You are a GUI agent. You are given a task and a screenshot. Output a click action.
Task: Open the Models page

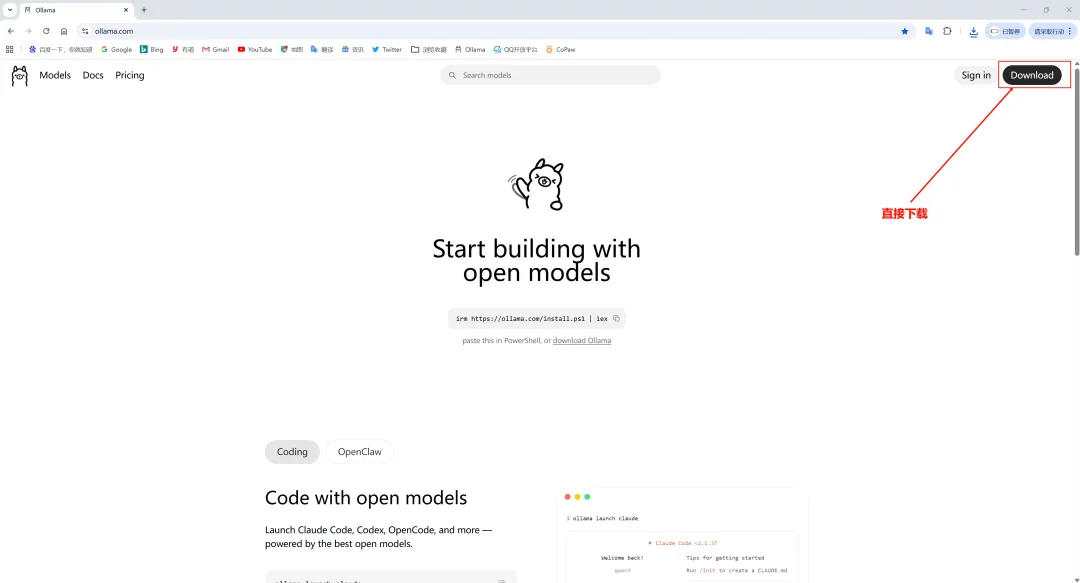click(x=55, y=75)
